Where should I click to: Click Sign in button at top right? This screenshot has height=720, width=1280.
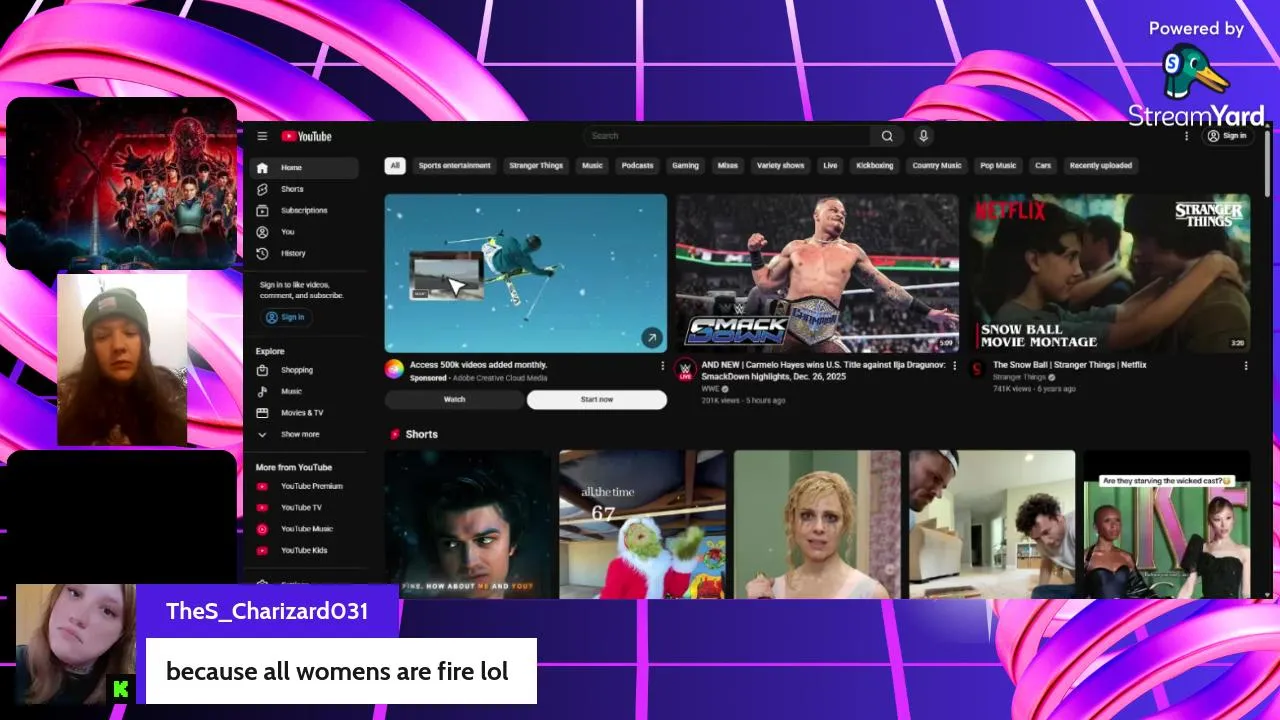1227,136
